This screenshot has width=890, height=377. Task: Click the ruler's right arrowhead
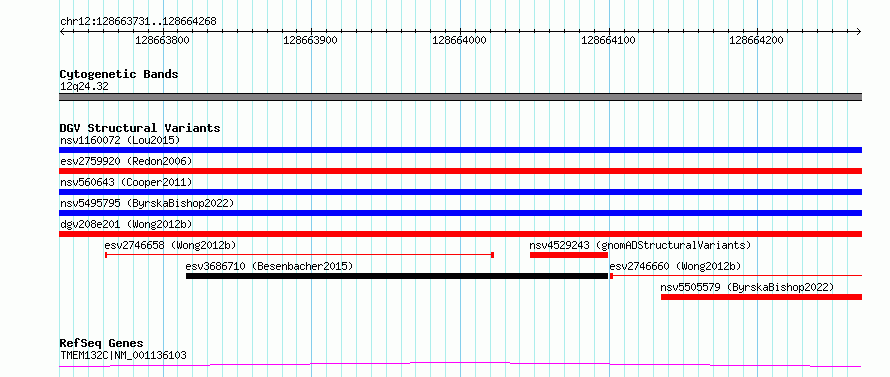coord(859,31)
